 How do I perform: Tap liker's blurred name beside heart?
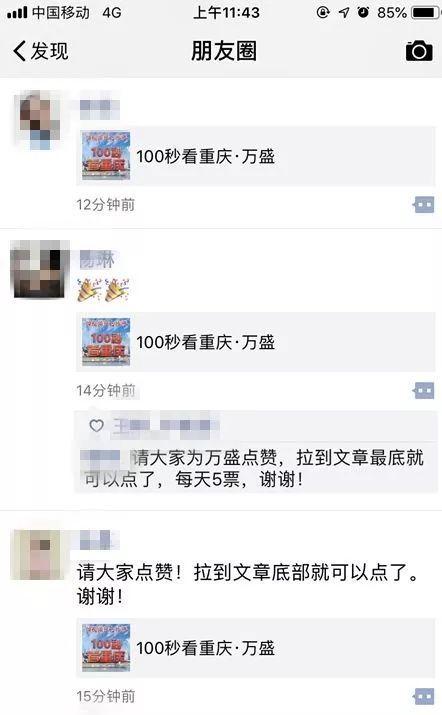click(165, 426)
